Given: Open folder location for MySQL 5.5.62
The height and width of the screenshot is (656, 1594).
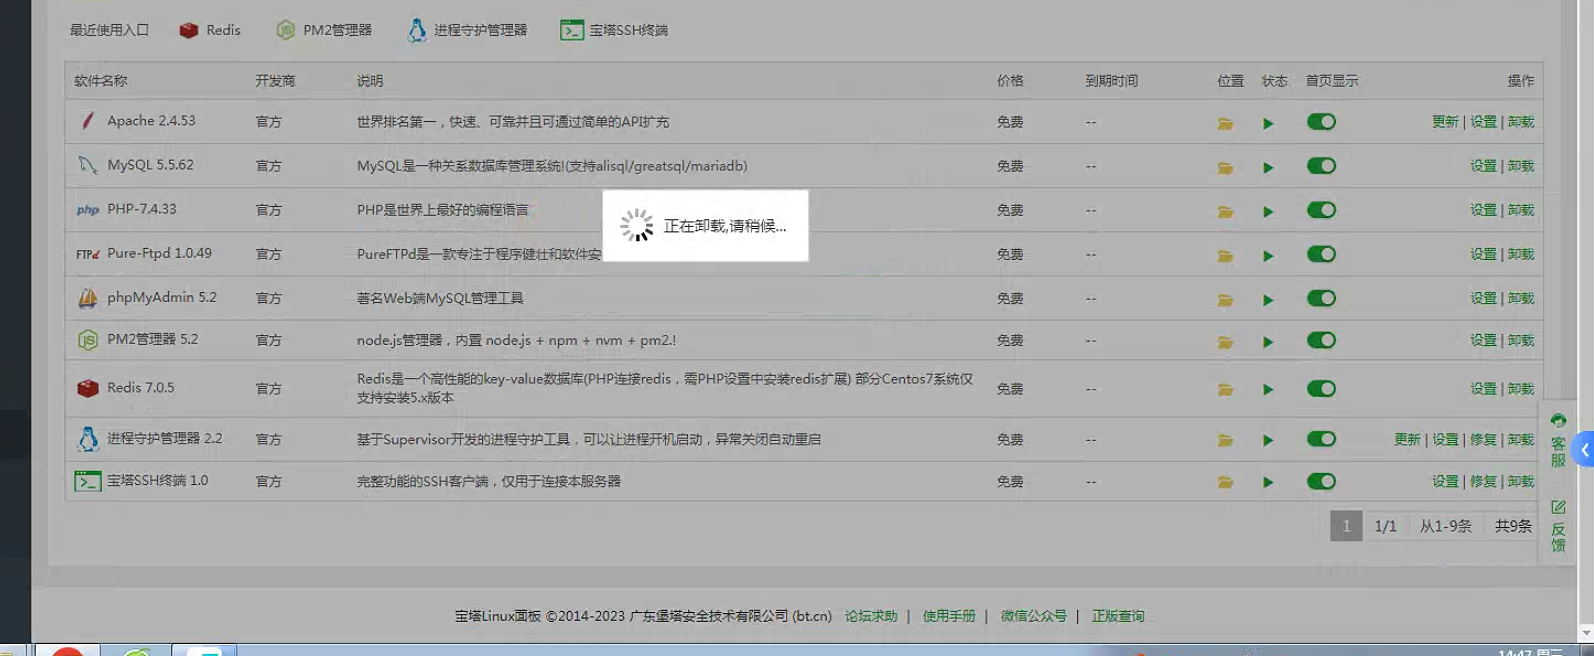Looking at the screenshot, I should pos(1225,167).
